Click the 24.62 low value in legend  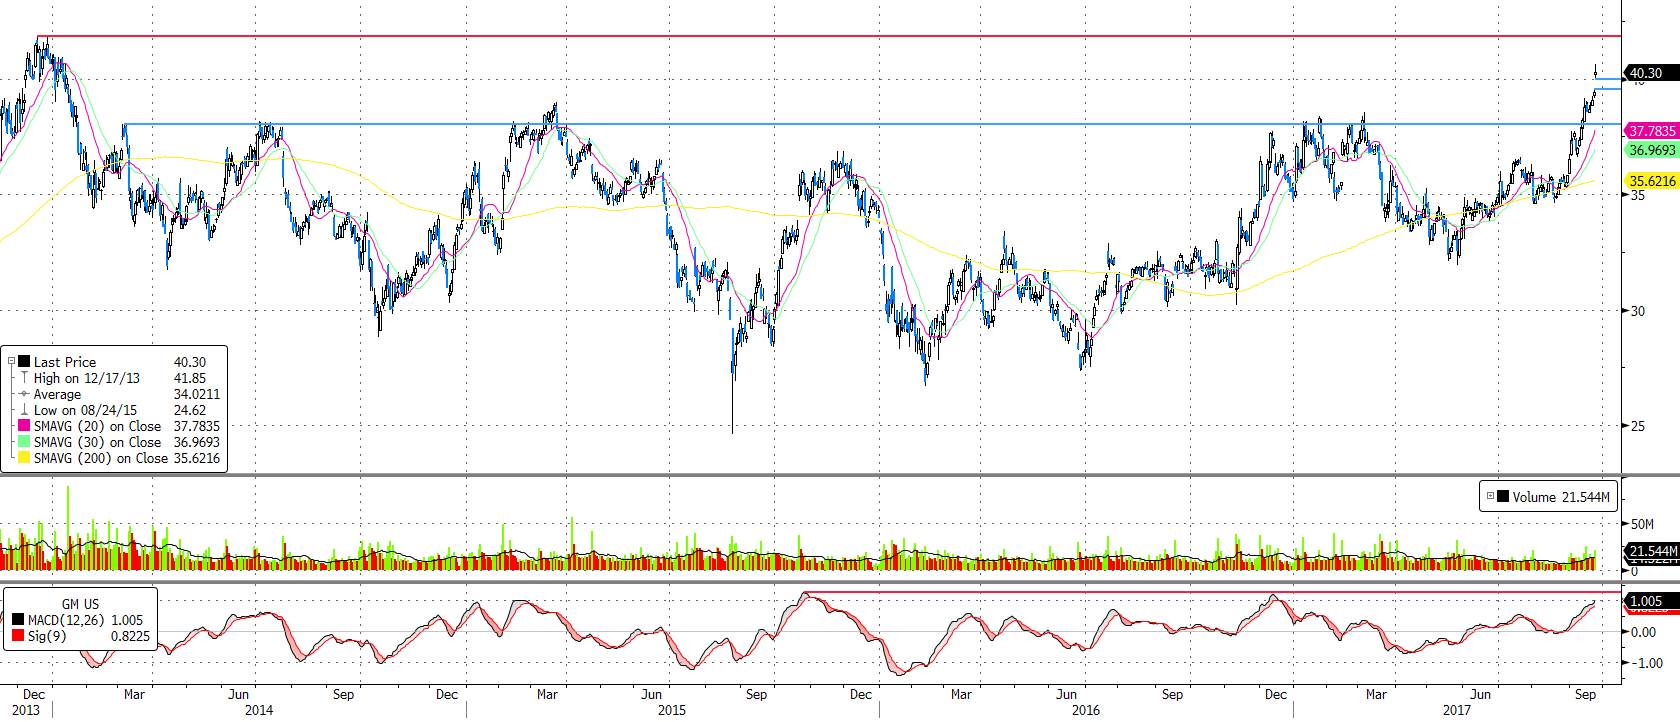pyautogui.click(x=190, y=410)
